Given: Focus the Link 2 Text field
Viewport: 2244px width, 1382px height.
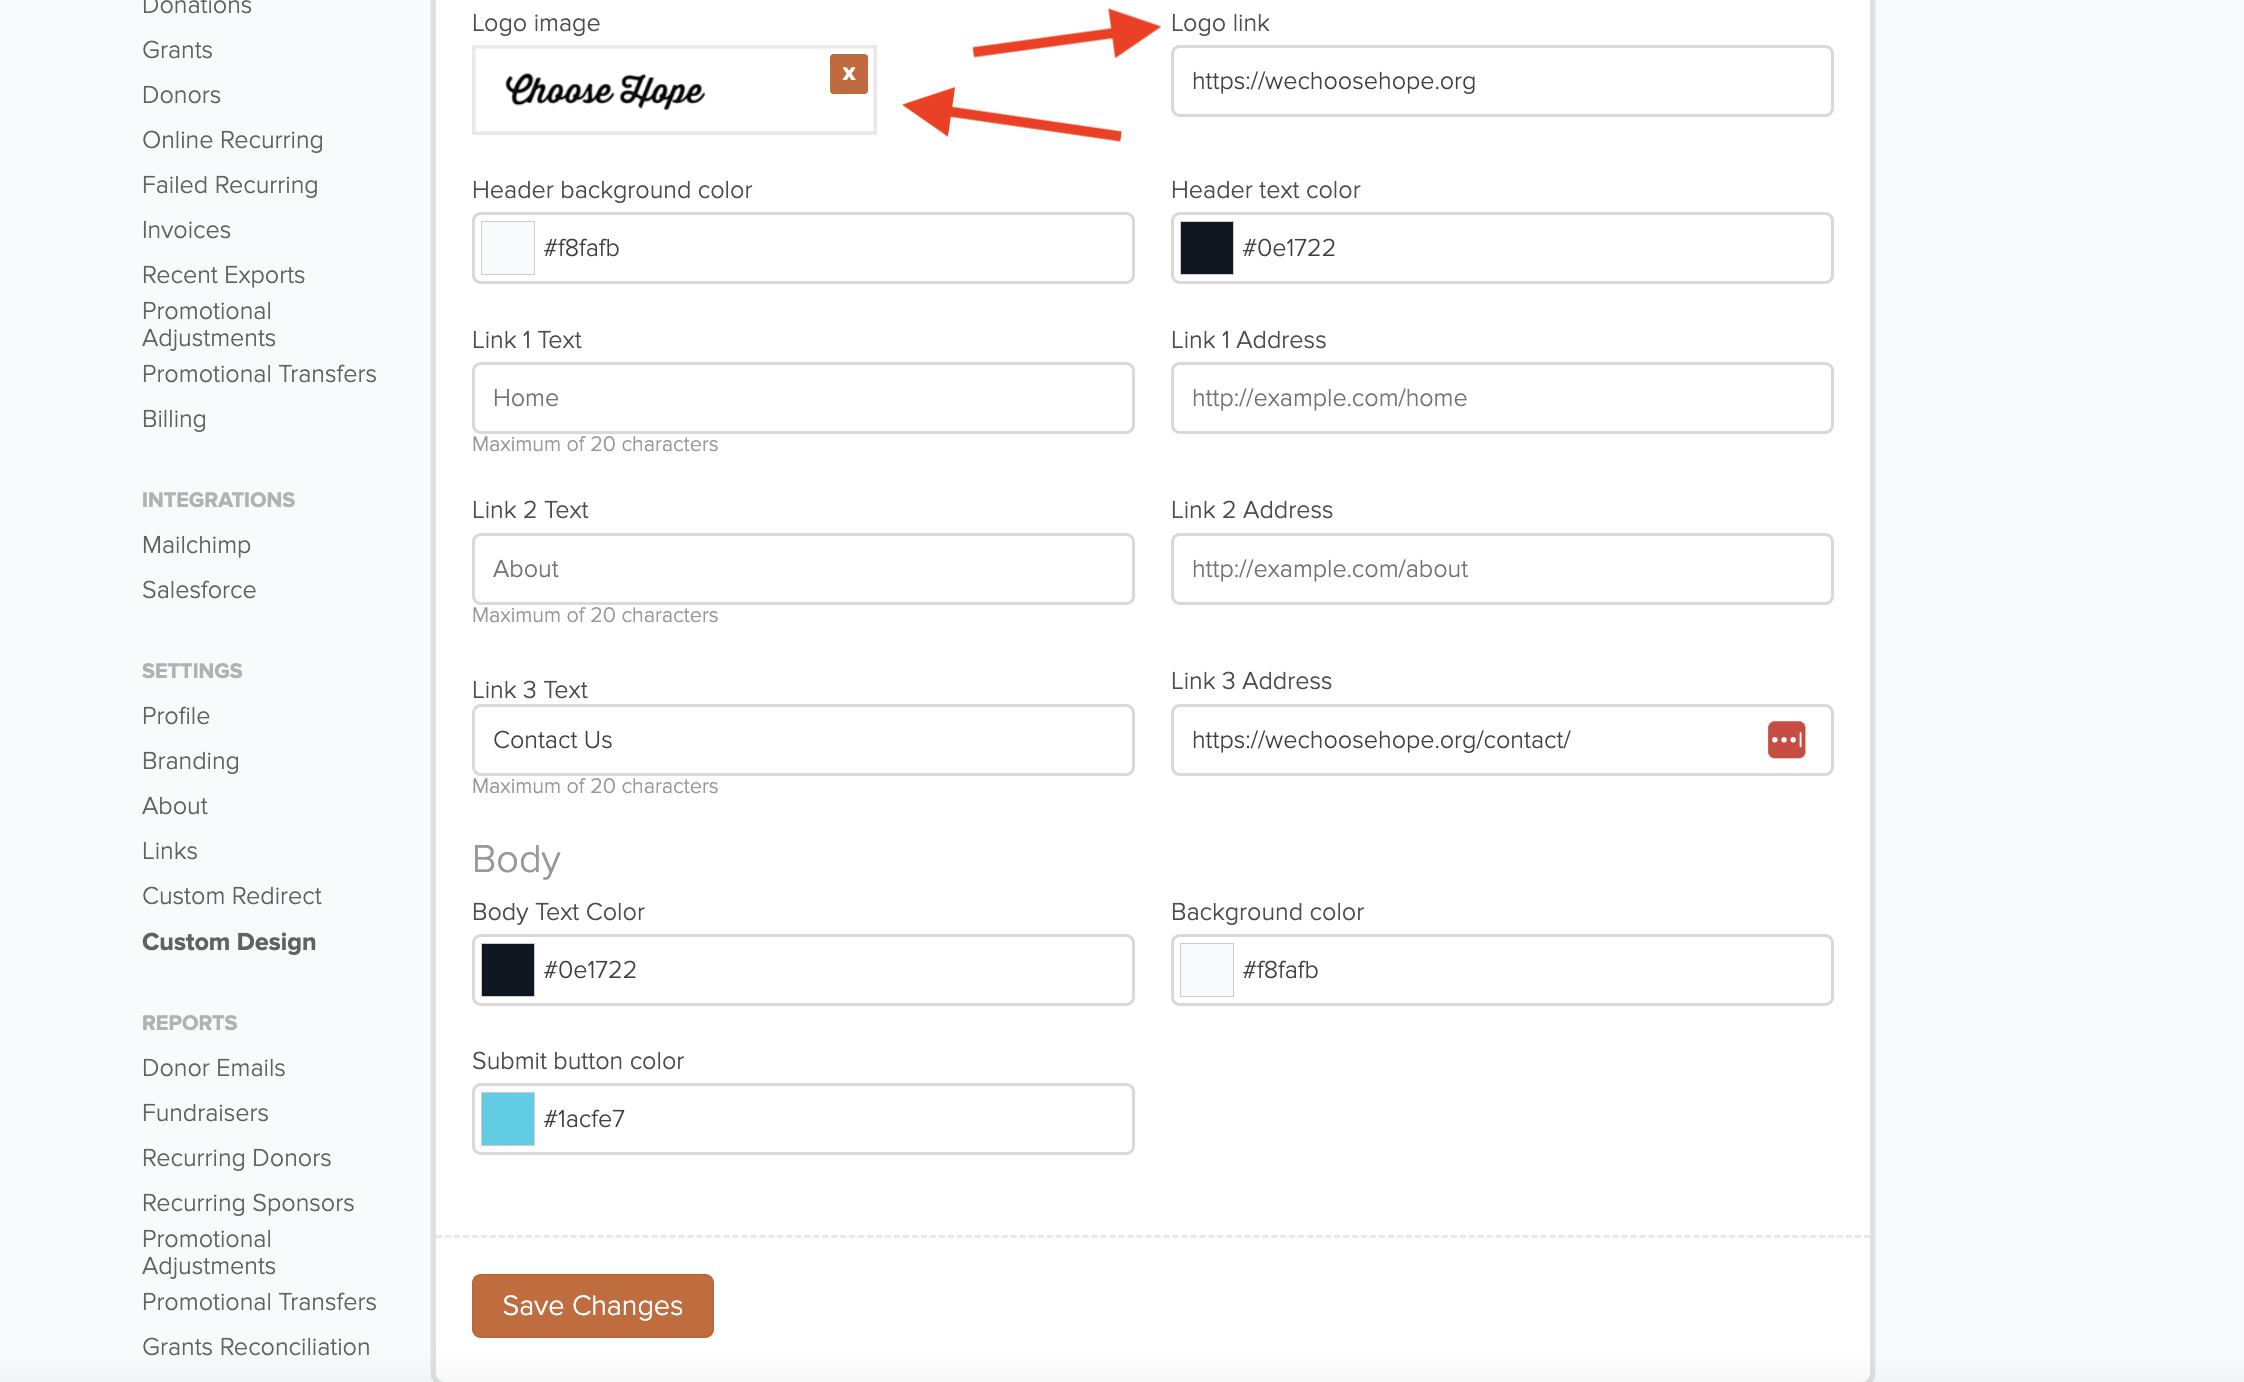Looking at the screenshot, I should (x=803, y=569).
